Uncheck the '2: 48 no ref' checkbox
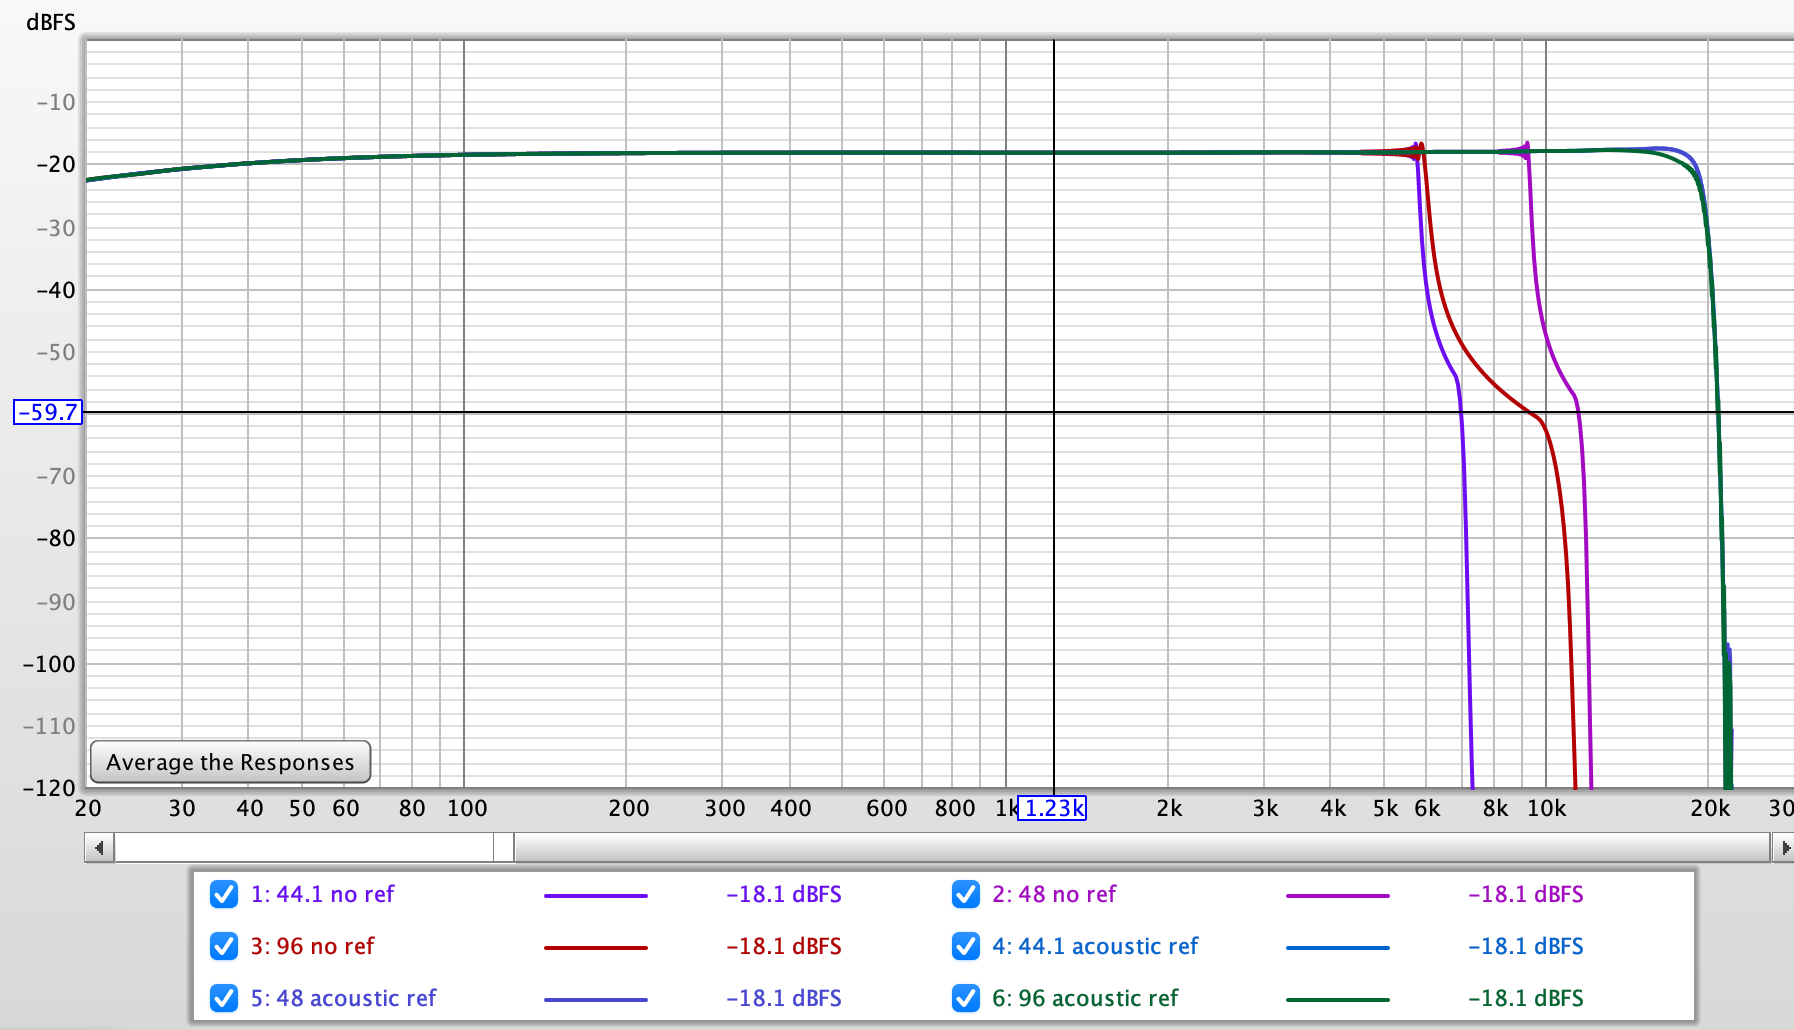This screenshot has height=1030, width=1794. (x=966, y=894)
